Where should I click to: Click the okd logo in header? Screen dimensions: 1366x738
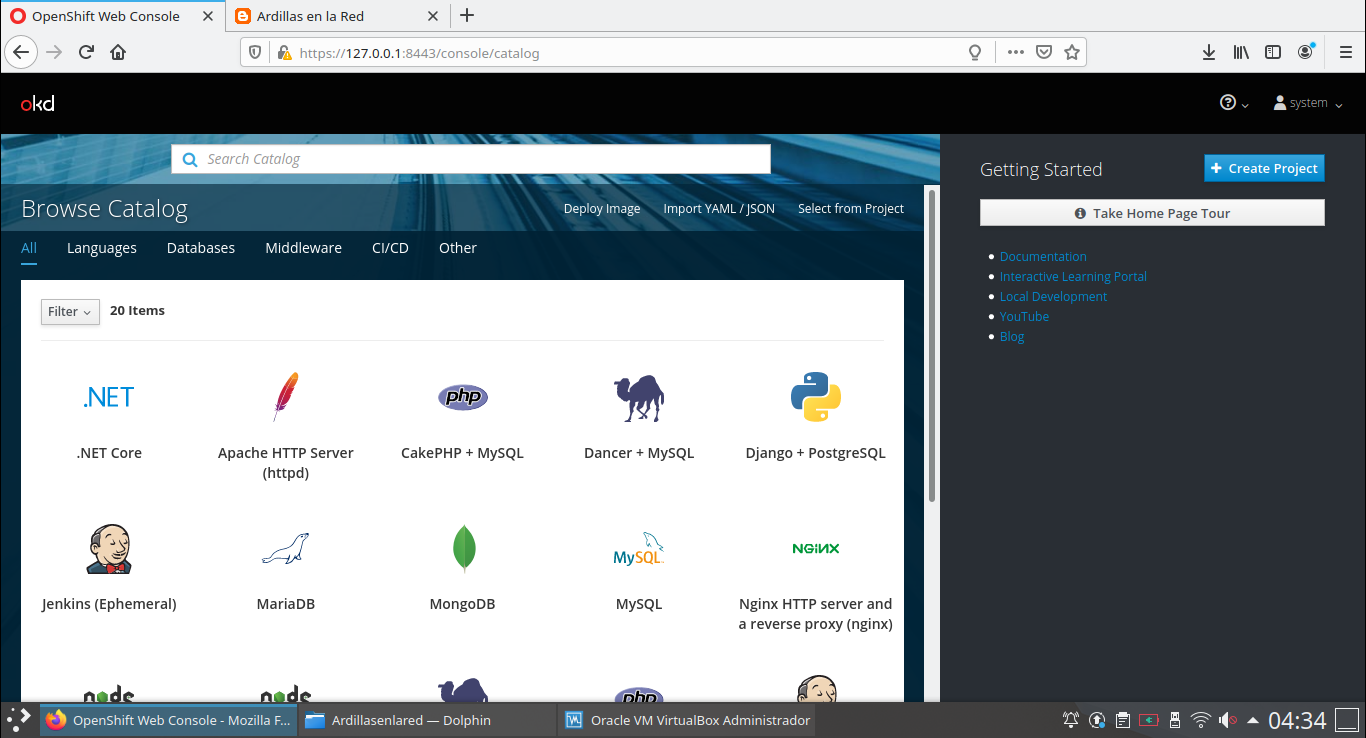coord(38,103)
